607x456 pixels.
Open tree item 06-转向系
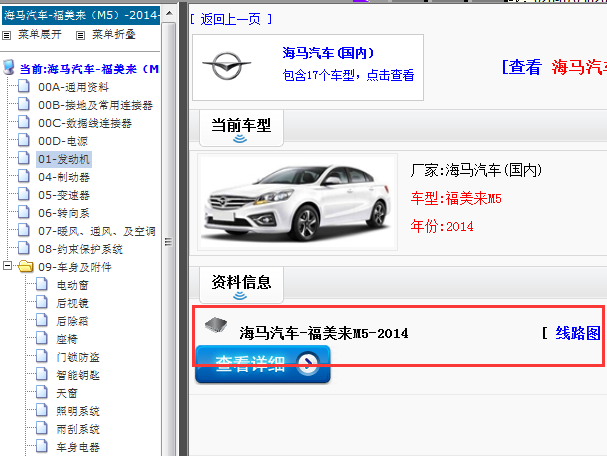[64, 213]
